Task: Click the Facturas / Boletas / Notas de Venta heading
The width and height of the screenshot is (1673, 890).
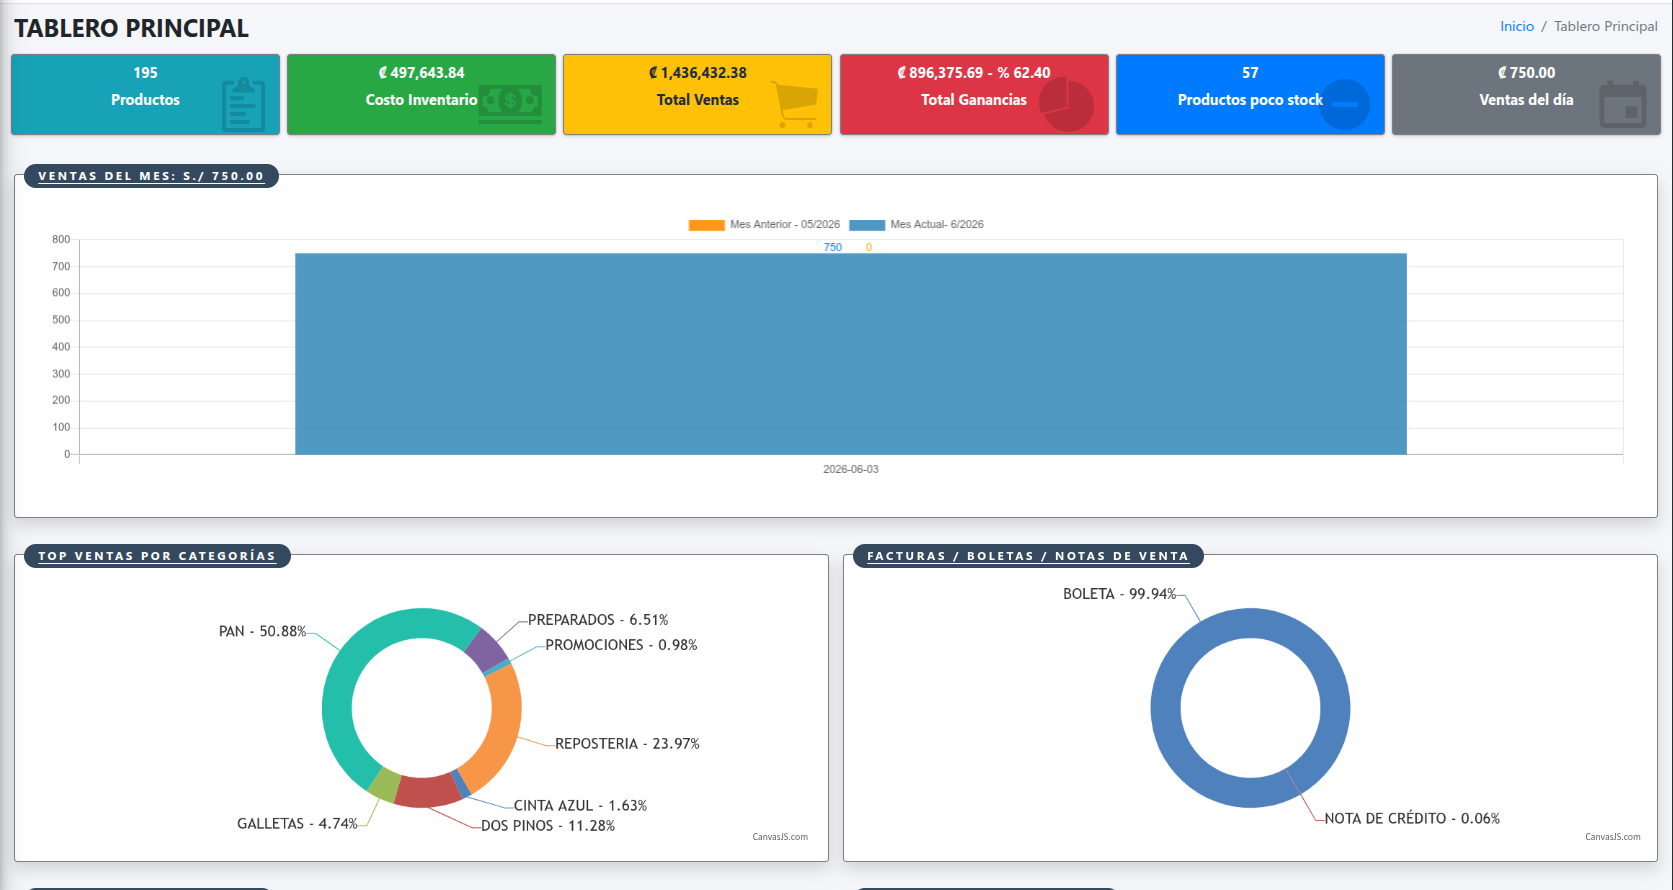Action: (1028, 556)
